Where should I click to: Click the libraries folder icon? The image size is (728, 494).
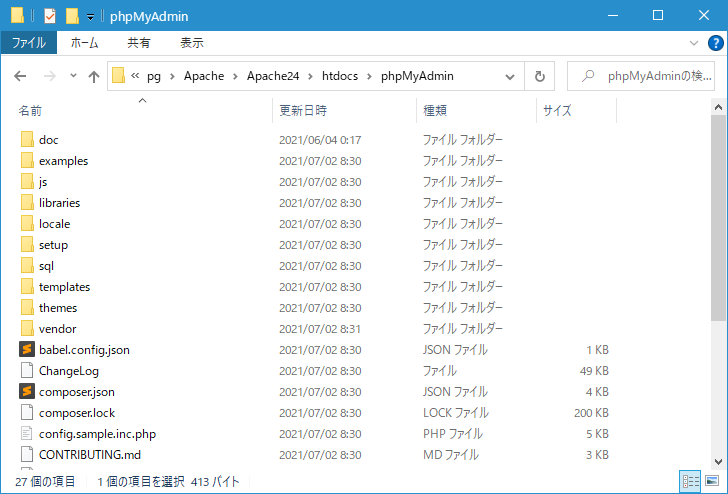click(27, 202)
